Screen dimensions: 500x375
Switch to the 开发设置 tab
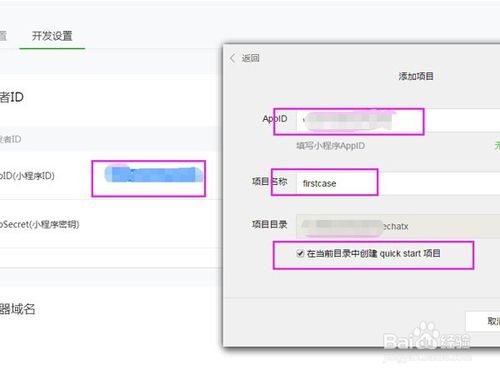[x=52, y=36]
